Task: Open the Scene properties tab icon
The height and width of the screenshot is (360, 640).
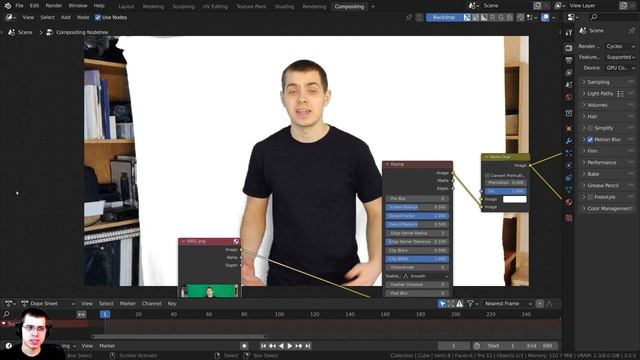Action: [569, 85]
